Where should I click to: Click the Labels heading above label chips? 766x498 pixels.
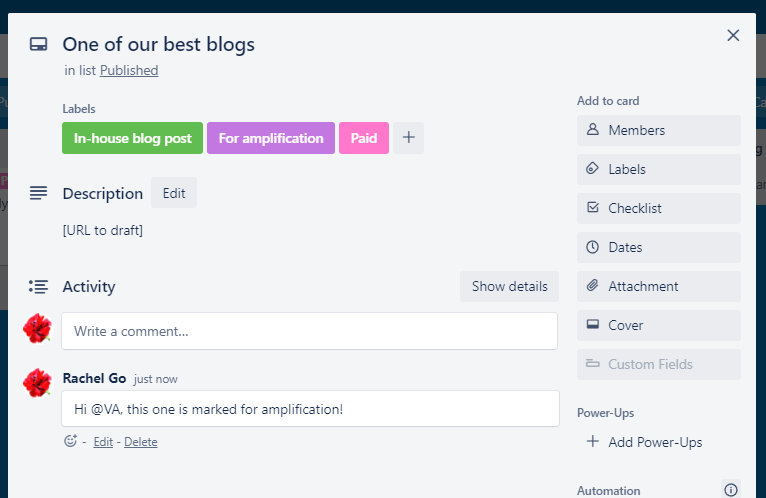[x=79, y=109]
